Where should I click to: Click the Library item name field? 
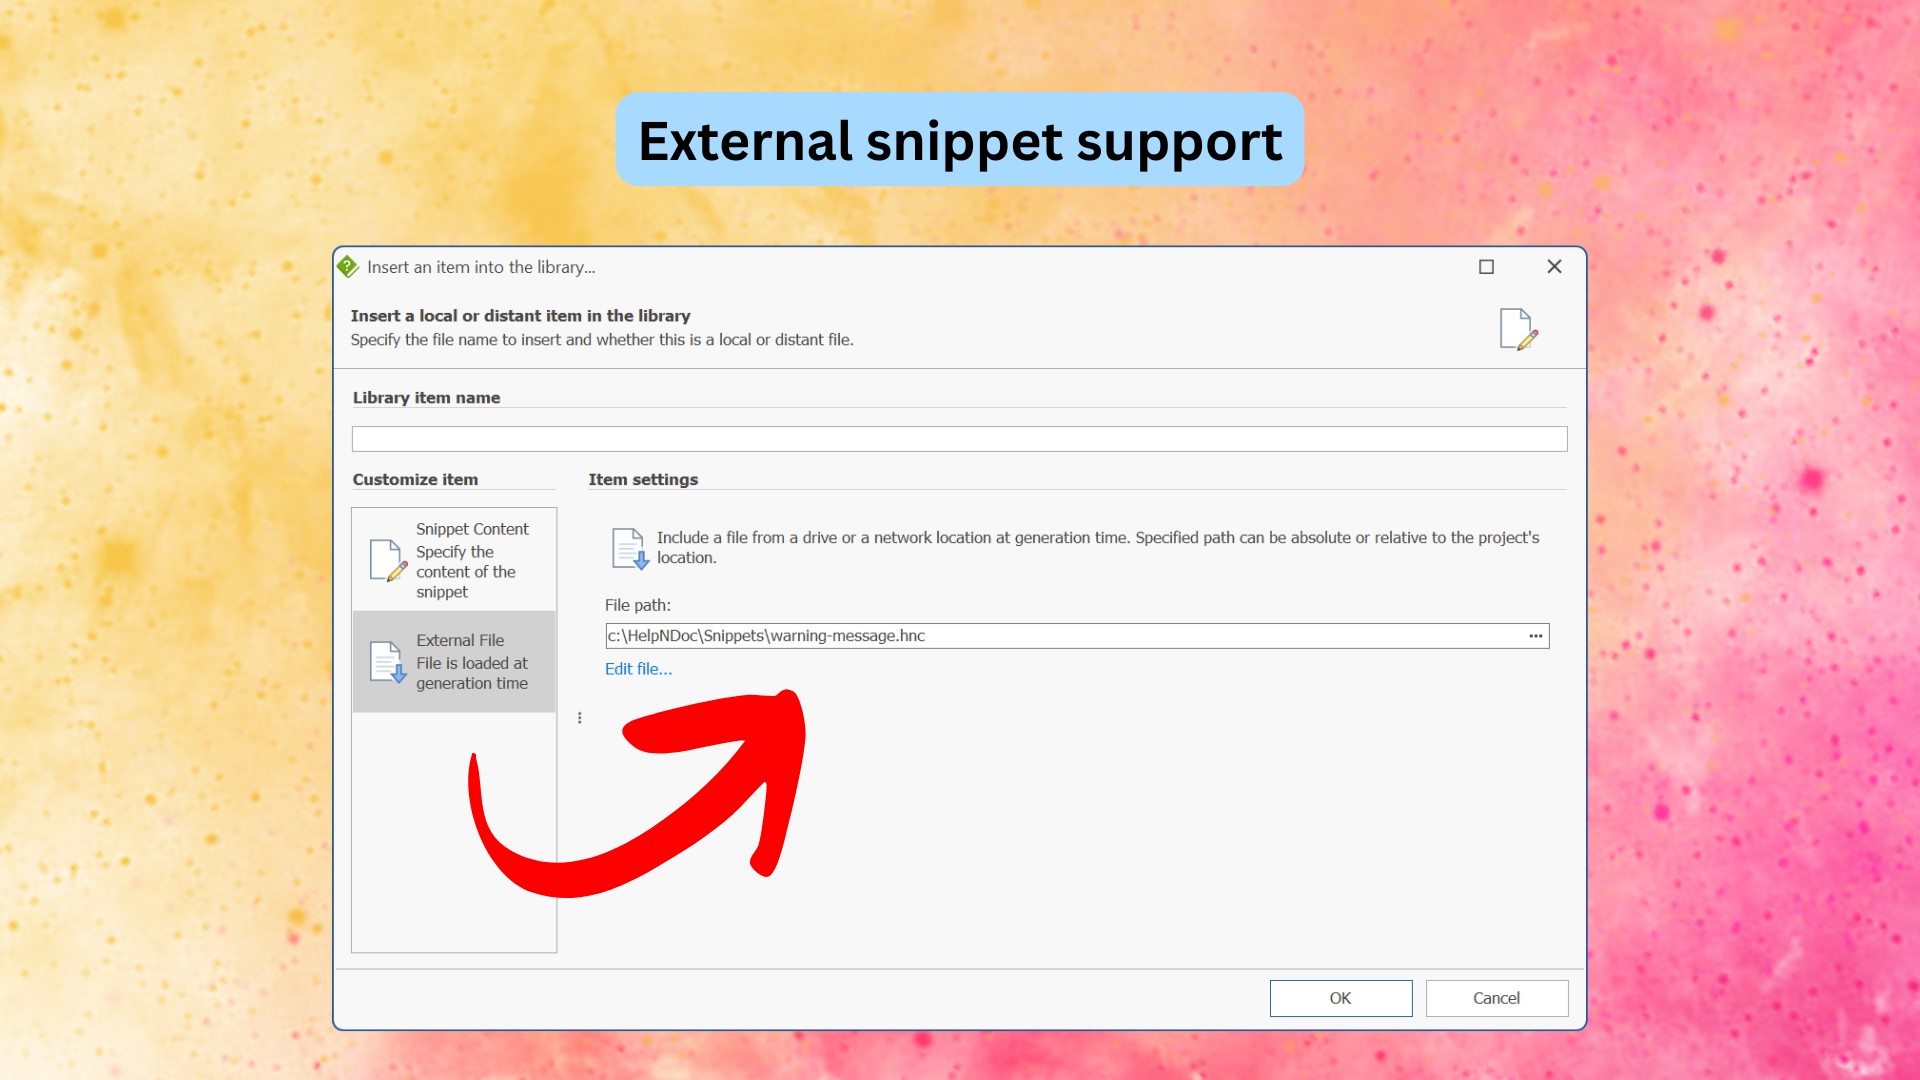pyautogui.click(x=959, y=439)
